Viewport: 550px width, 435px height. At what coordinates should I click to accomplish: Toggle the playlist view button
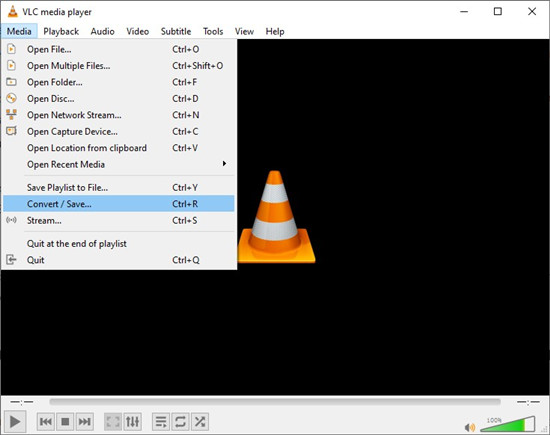pos(161,421)
